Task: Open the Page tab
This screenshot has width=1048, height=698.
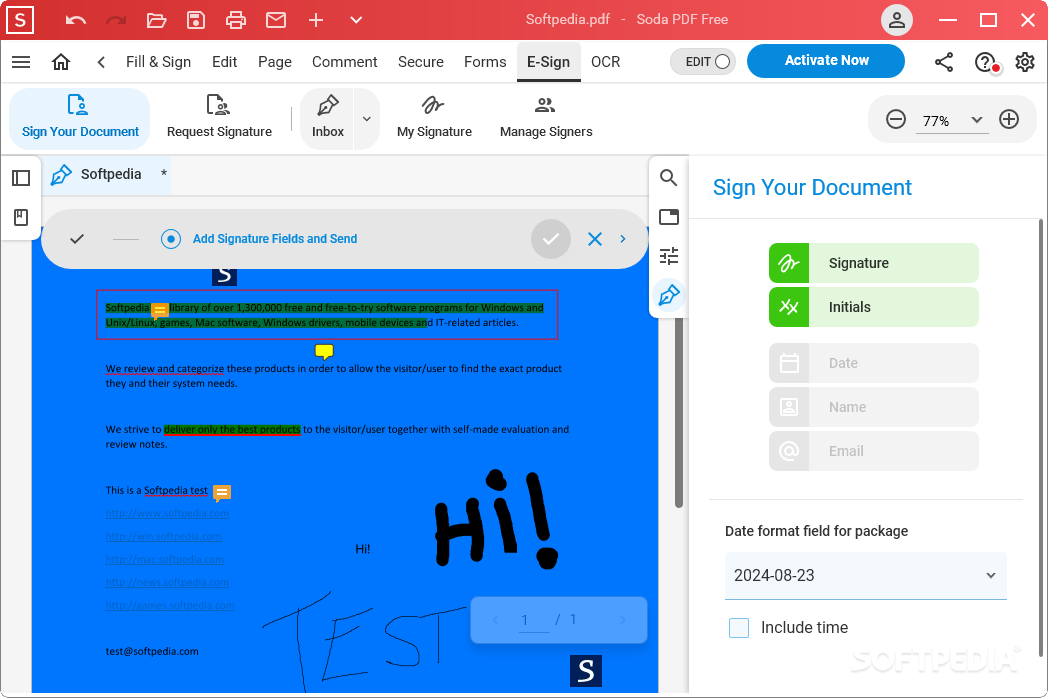Action: (x=275, y=62)
